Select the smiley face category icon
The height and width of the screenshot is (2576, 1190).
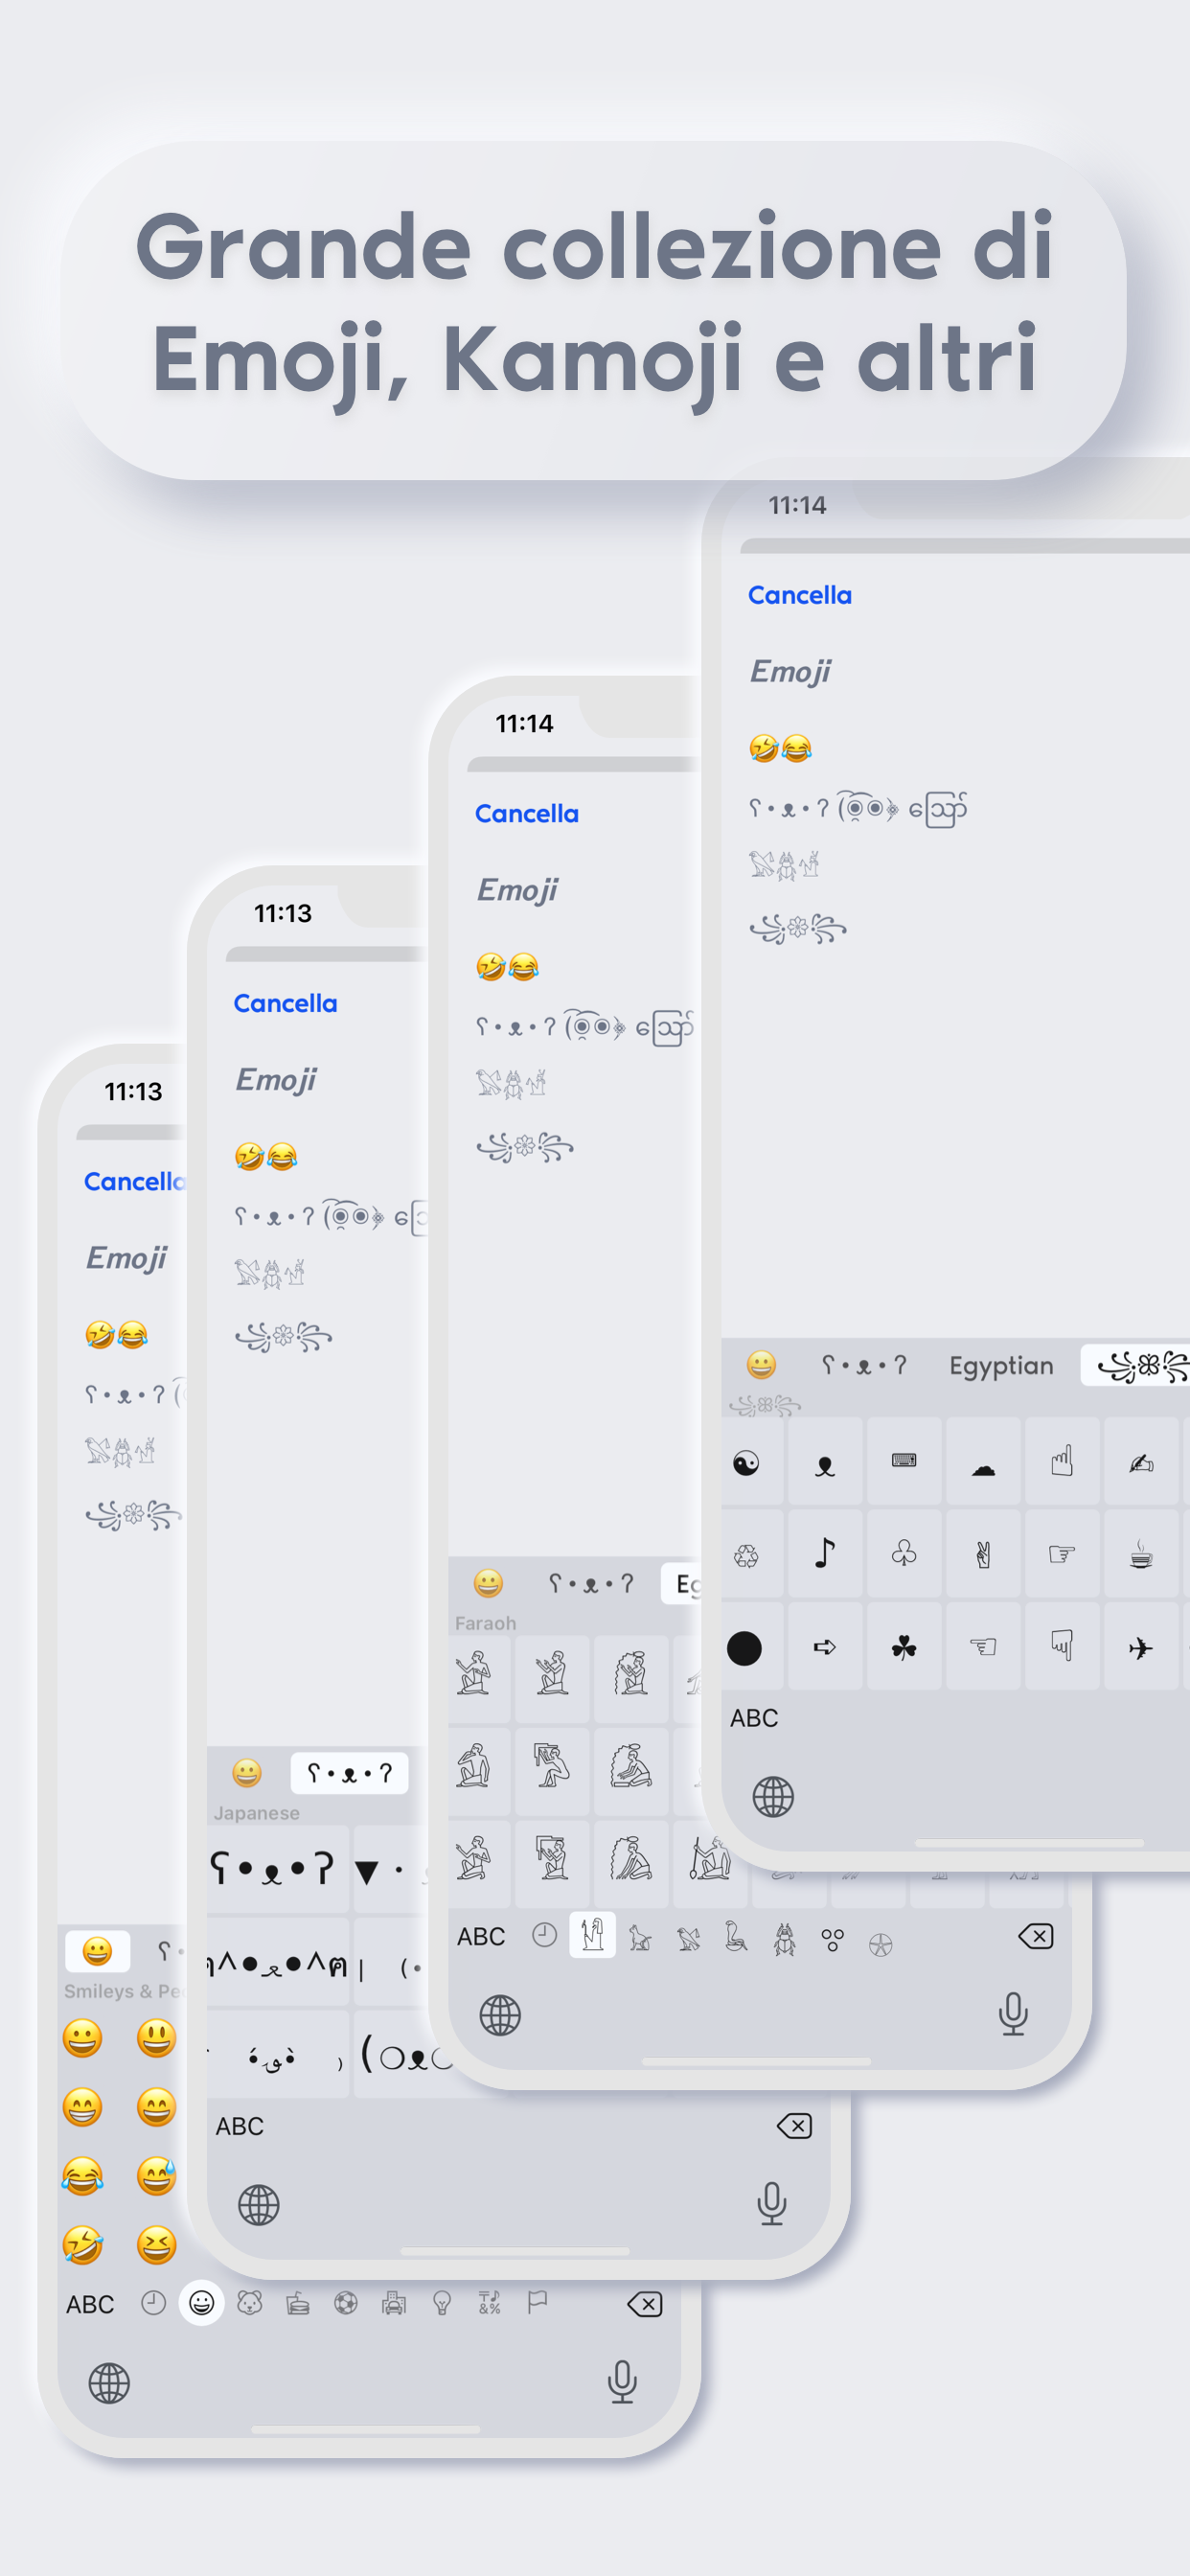[202, 2303]
